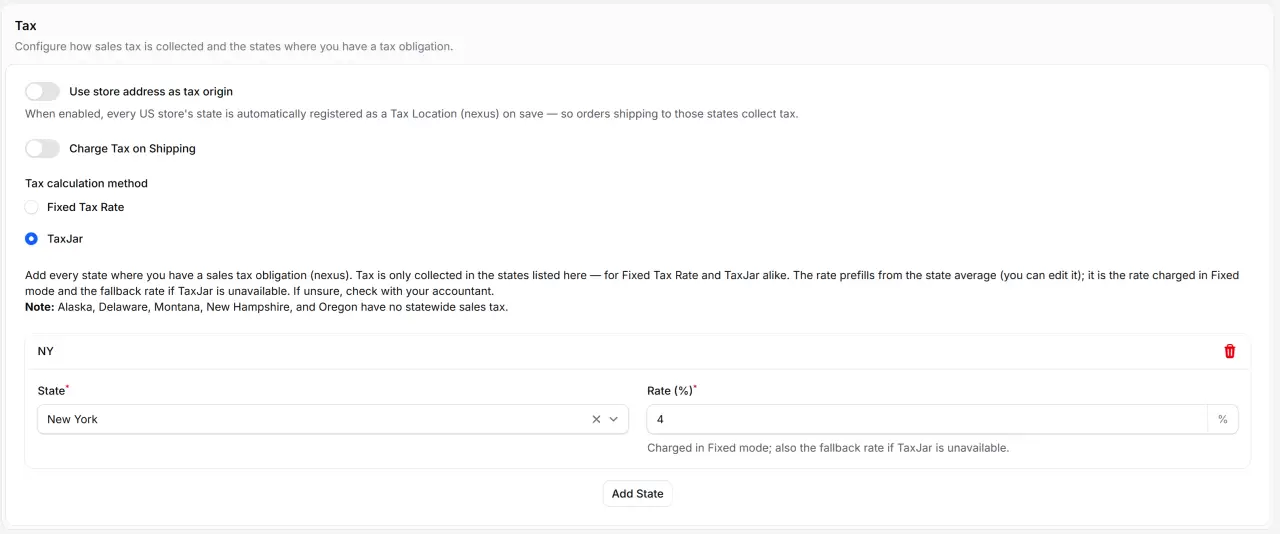The height and width of the screenshot is (534, 1280).
Task: Click the NY card header label
Action: pyautogui.click(x=46, y=351)
